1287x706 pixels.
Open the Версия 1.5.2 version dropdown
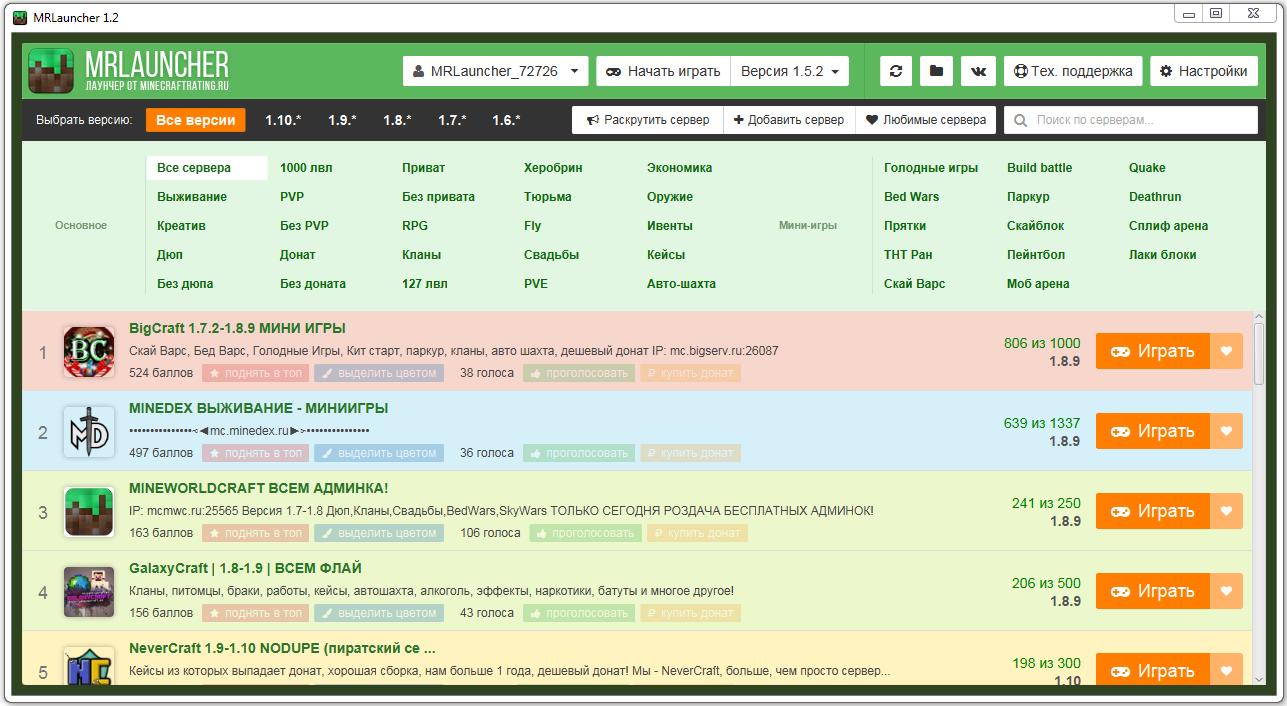pos(789,71)
